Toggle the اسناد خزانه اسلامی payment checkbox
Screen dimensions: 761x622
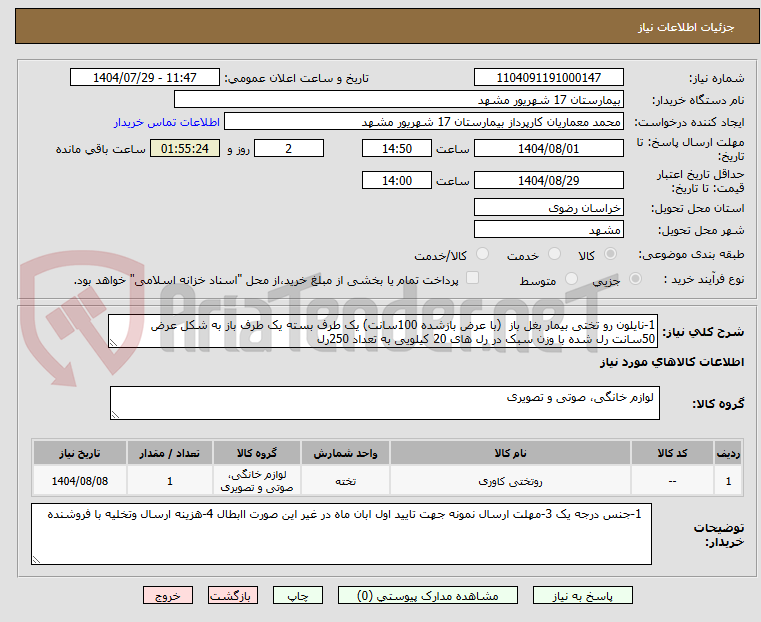pyautogui.click(x=473, y=279)
